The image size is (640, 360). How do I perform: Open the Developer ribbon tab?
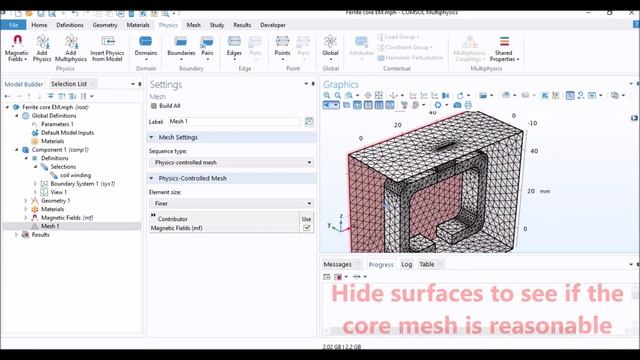273,25
